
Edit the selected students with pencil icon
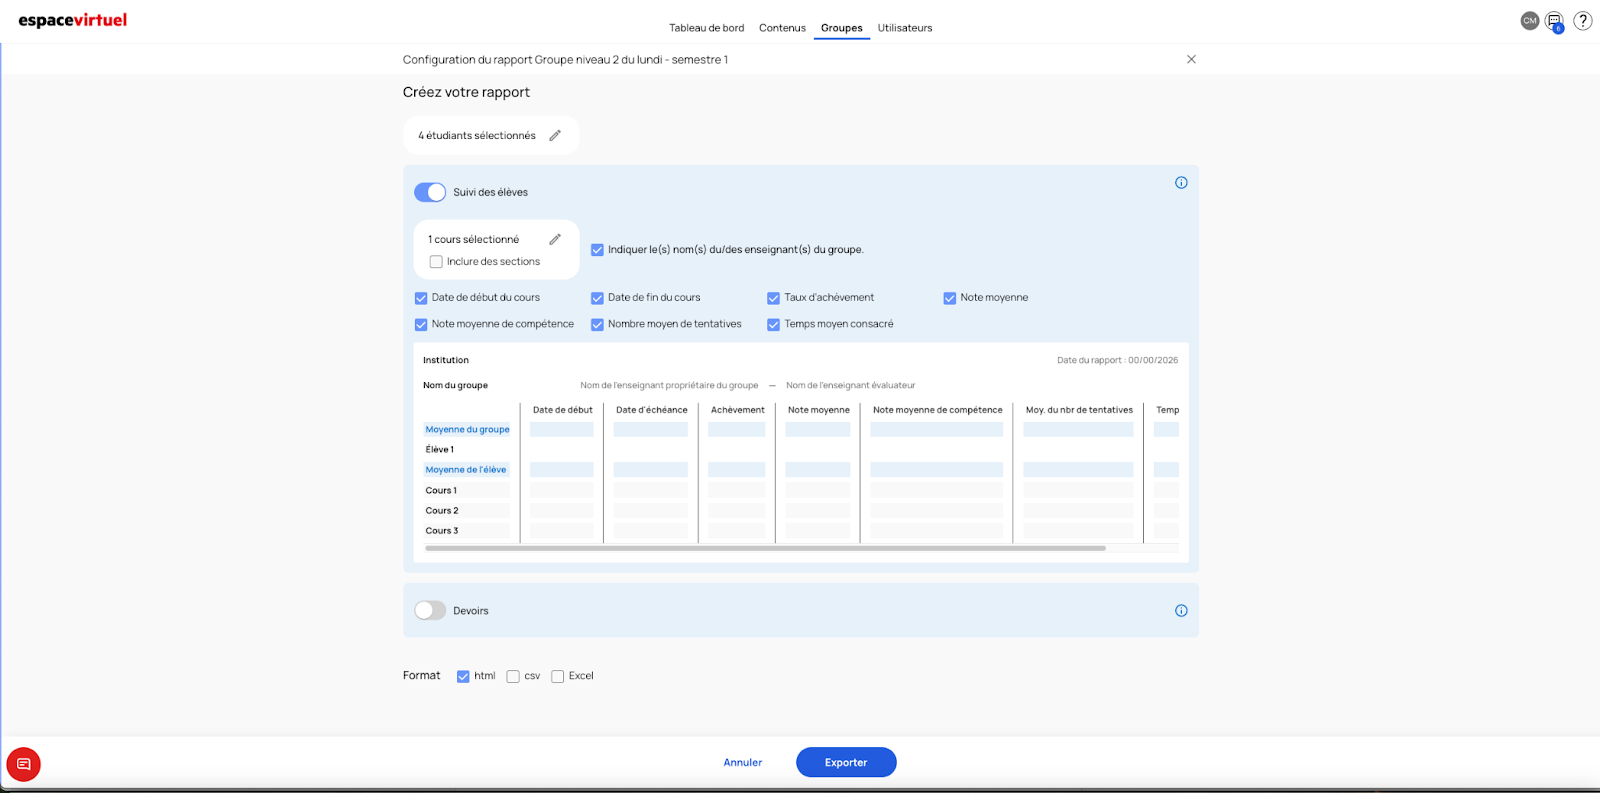coord(555,136)
